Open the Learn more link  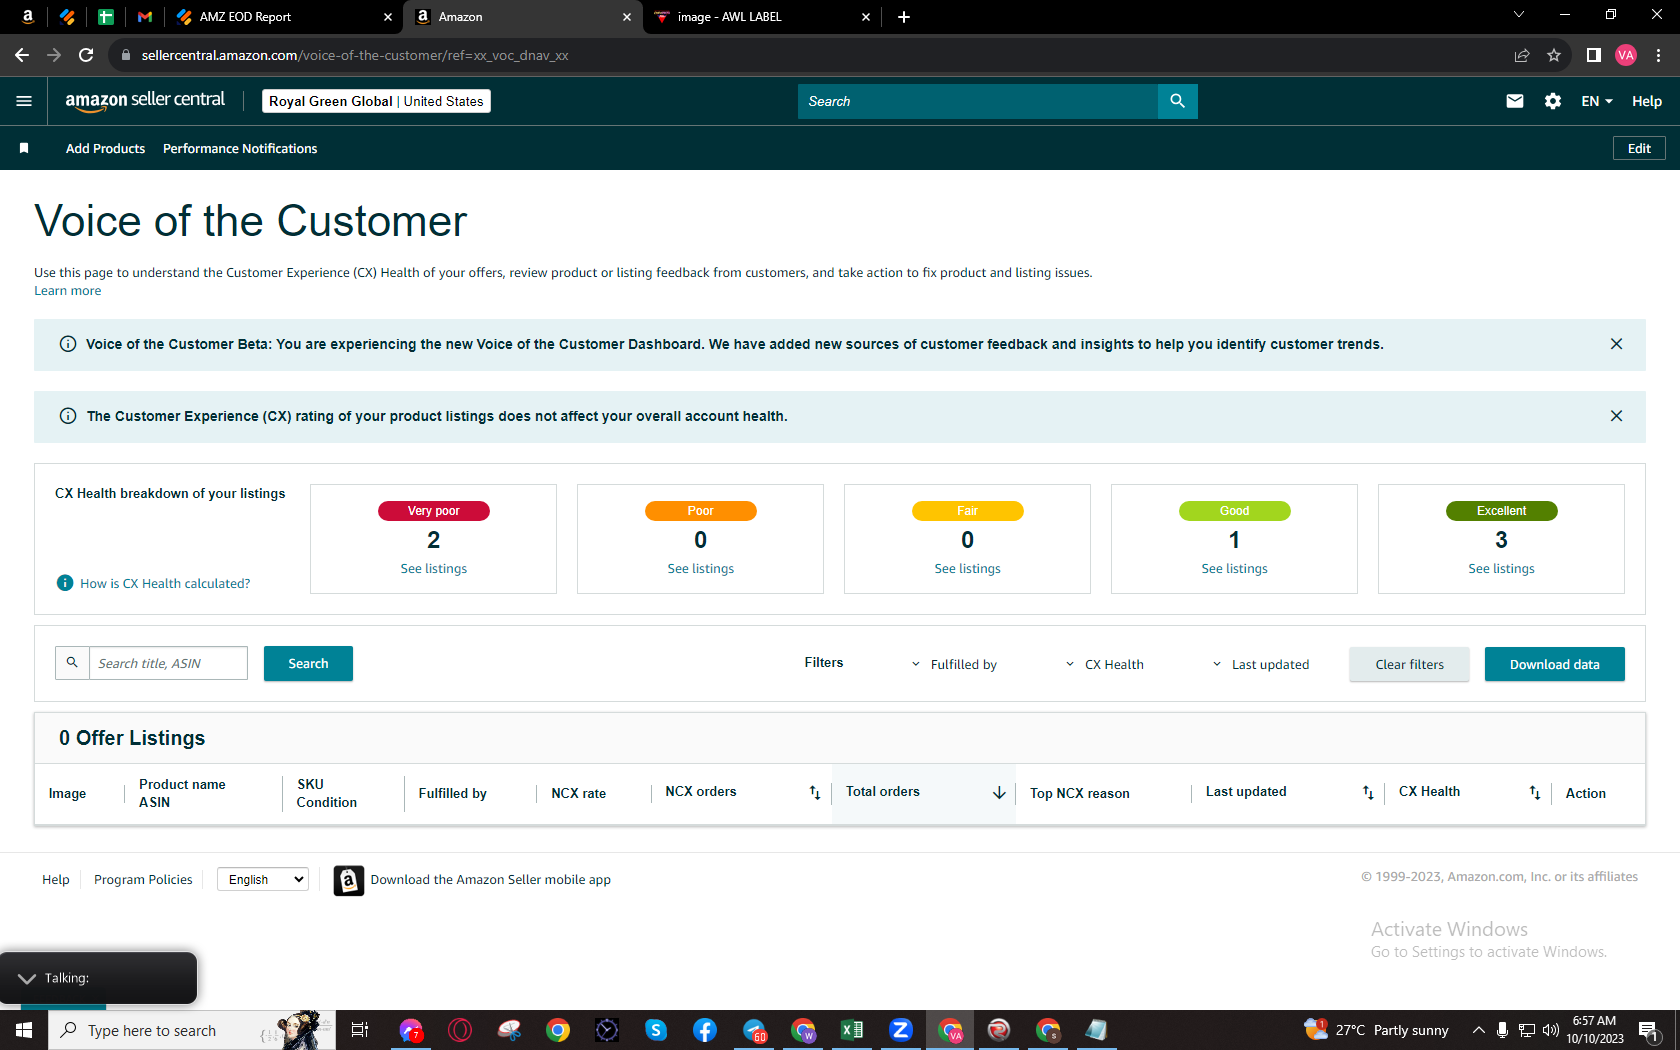pos(68,291)
